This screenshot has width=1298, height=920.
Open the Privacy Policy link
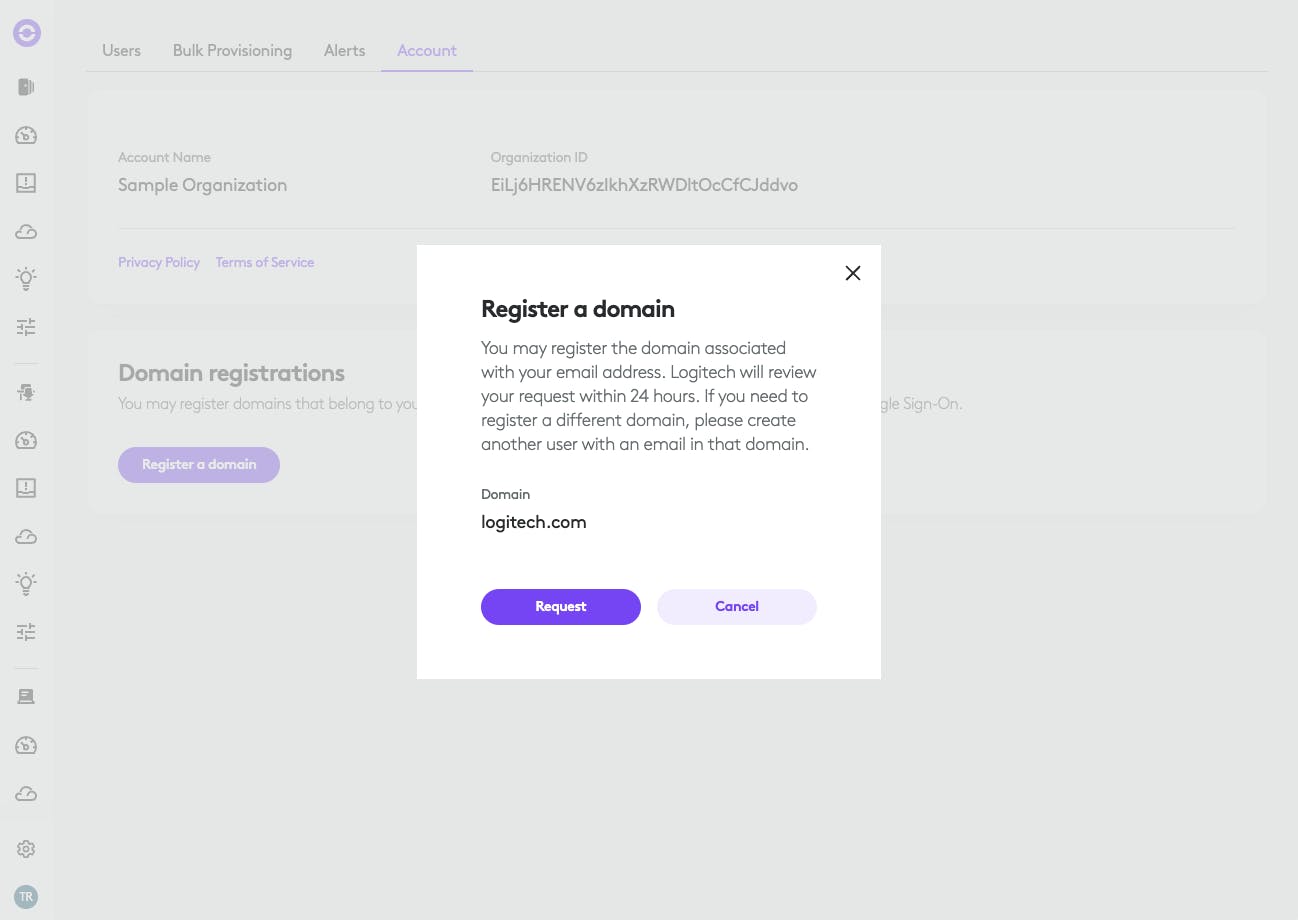click(x=159, y=262)
